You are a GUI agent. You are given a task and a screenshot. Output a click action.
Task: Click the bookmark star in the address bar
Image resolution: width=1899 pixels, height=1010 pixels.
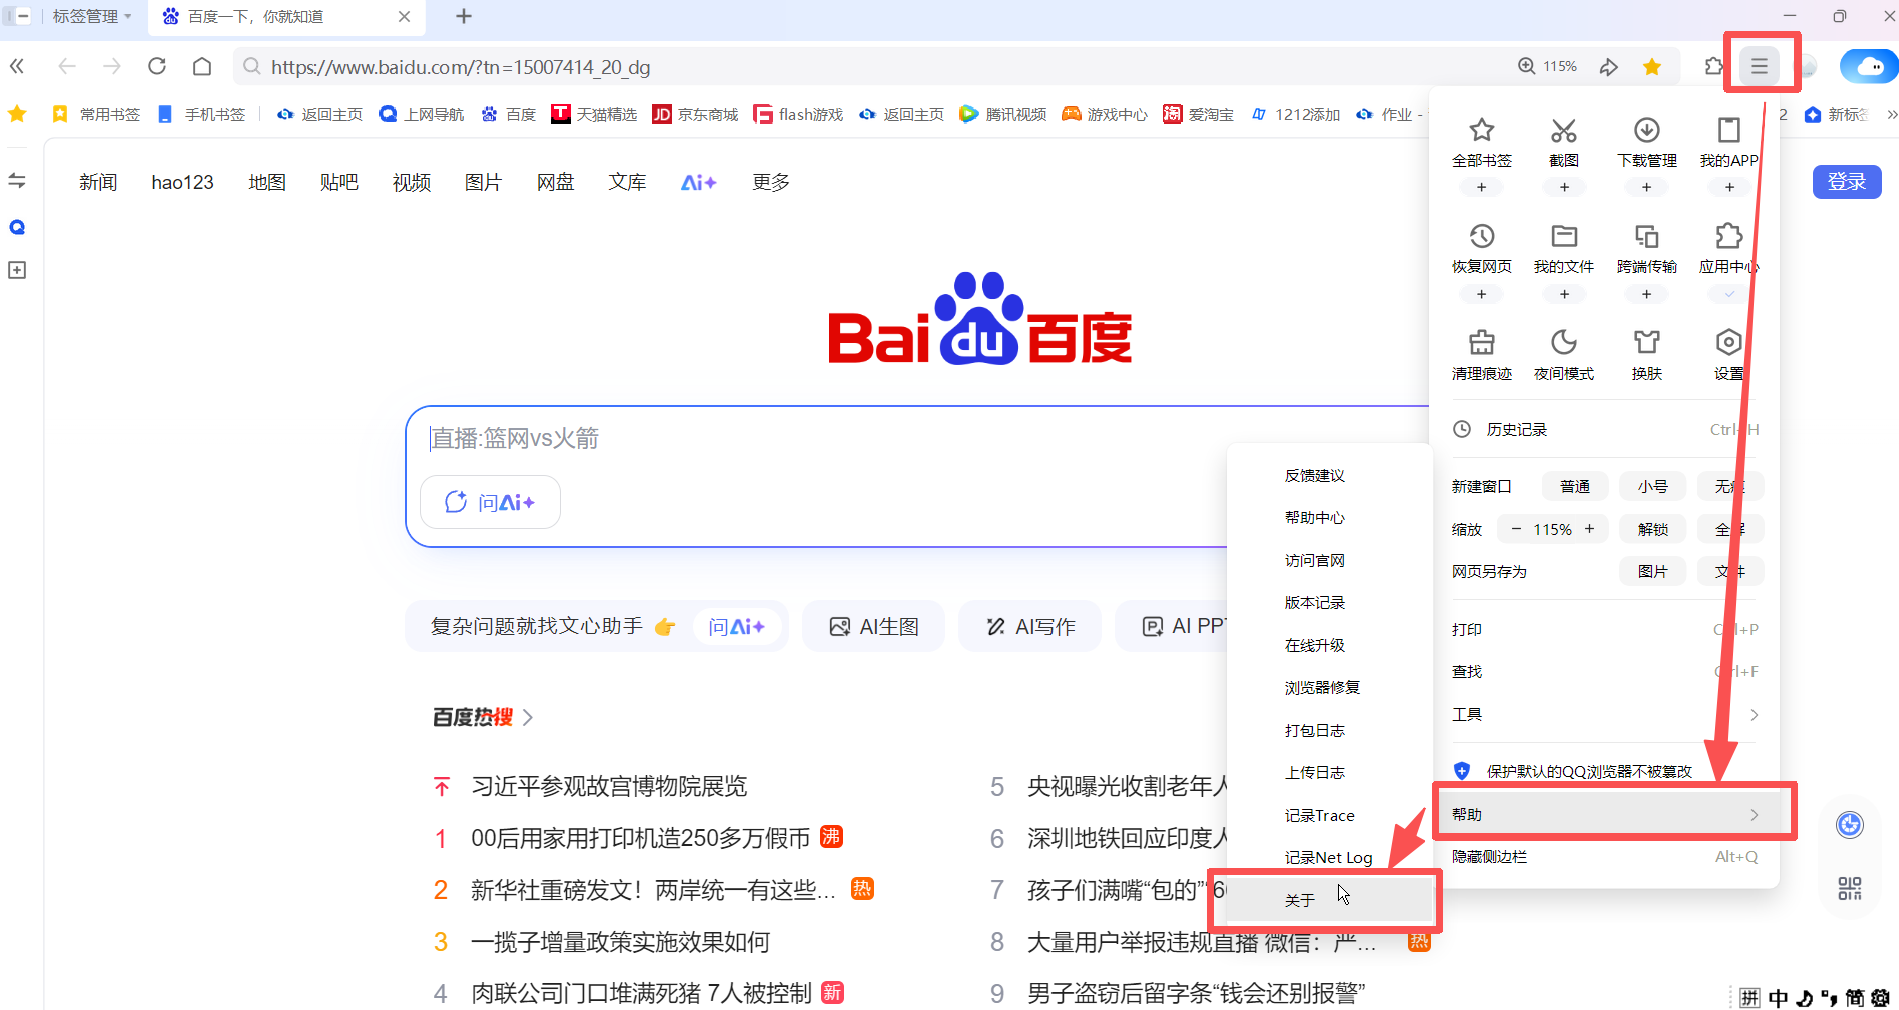[1652, 67]
